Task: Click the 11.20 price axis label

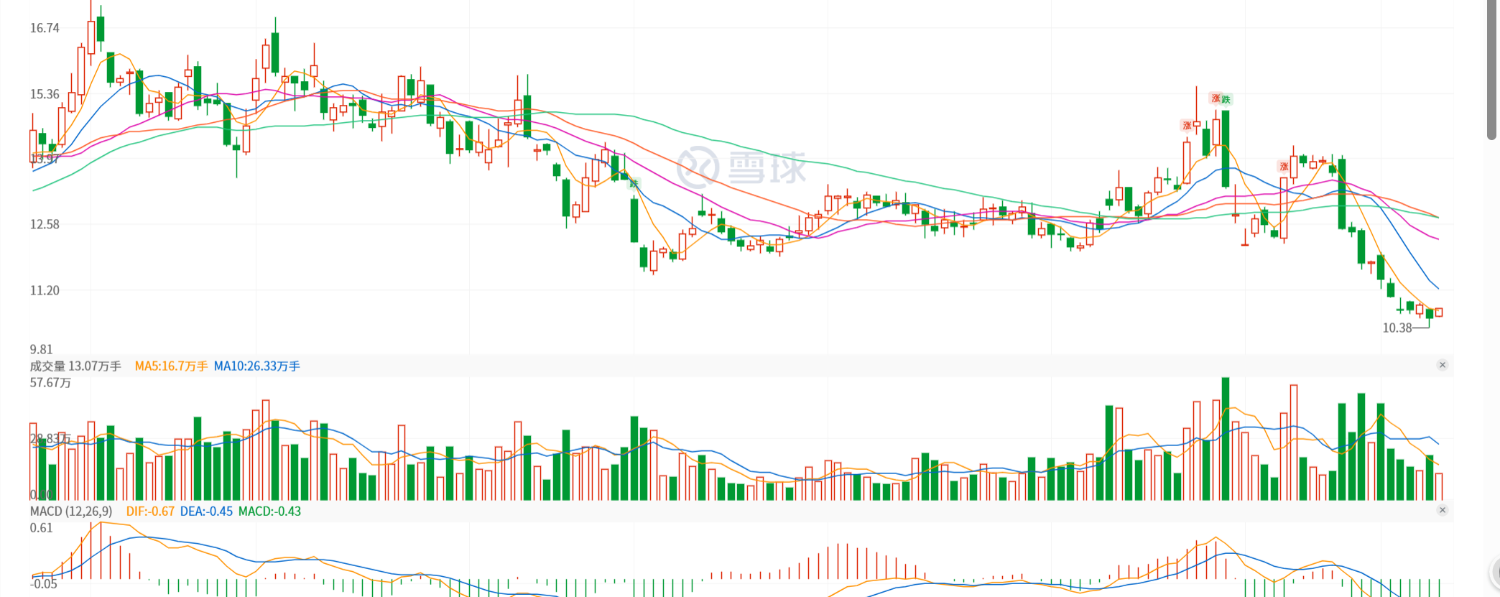Action: [x=45, y=290]
